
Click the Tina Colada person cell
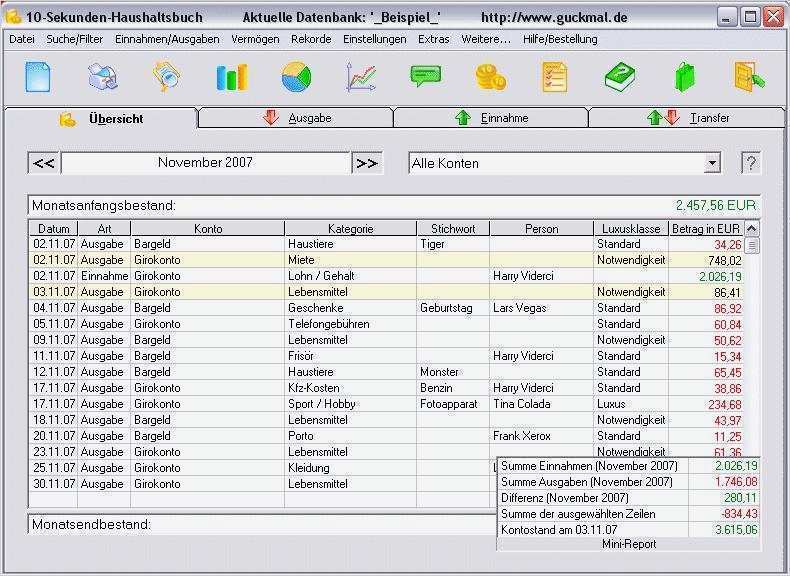pyautogui.click(x=542, y=404)
